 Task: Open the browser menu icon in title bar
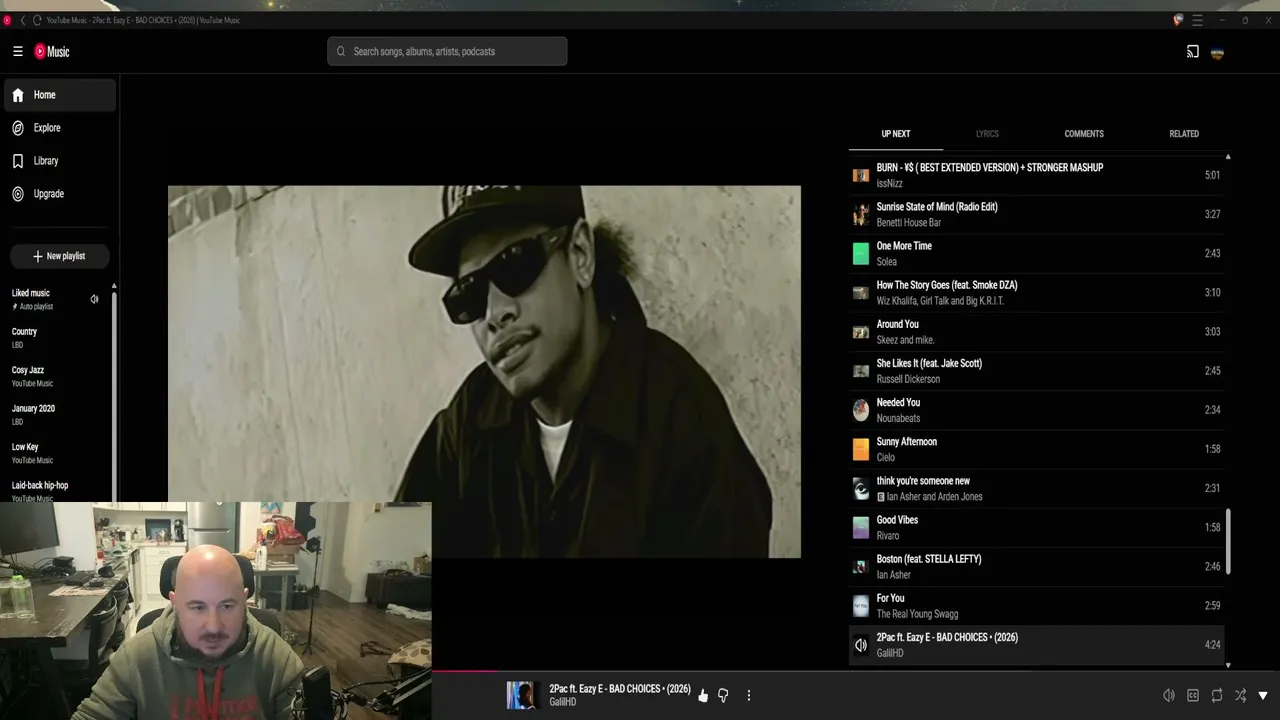[x=1197, y=20]
